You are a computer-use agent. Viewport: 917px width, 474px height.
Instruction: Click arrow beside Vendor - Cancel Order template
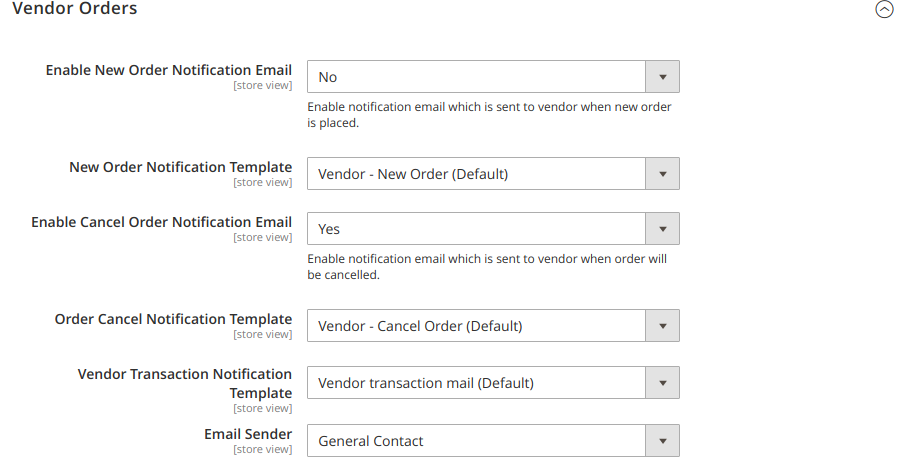661,326
